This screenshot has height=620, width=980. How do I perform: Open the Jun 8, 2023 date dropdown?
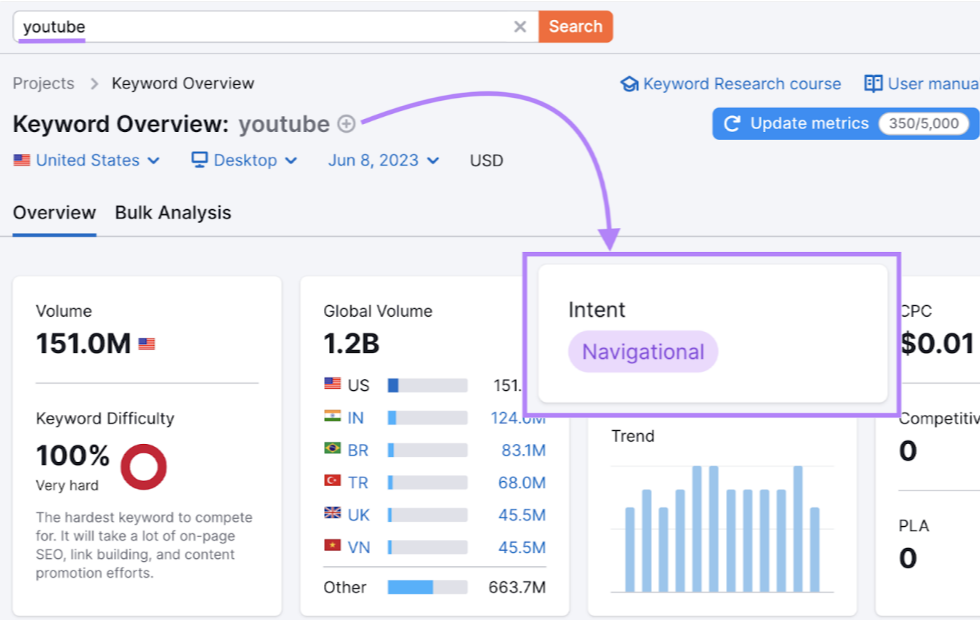coord(384,160)
